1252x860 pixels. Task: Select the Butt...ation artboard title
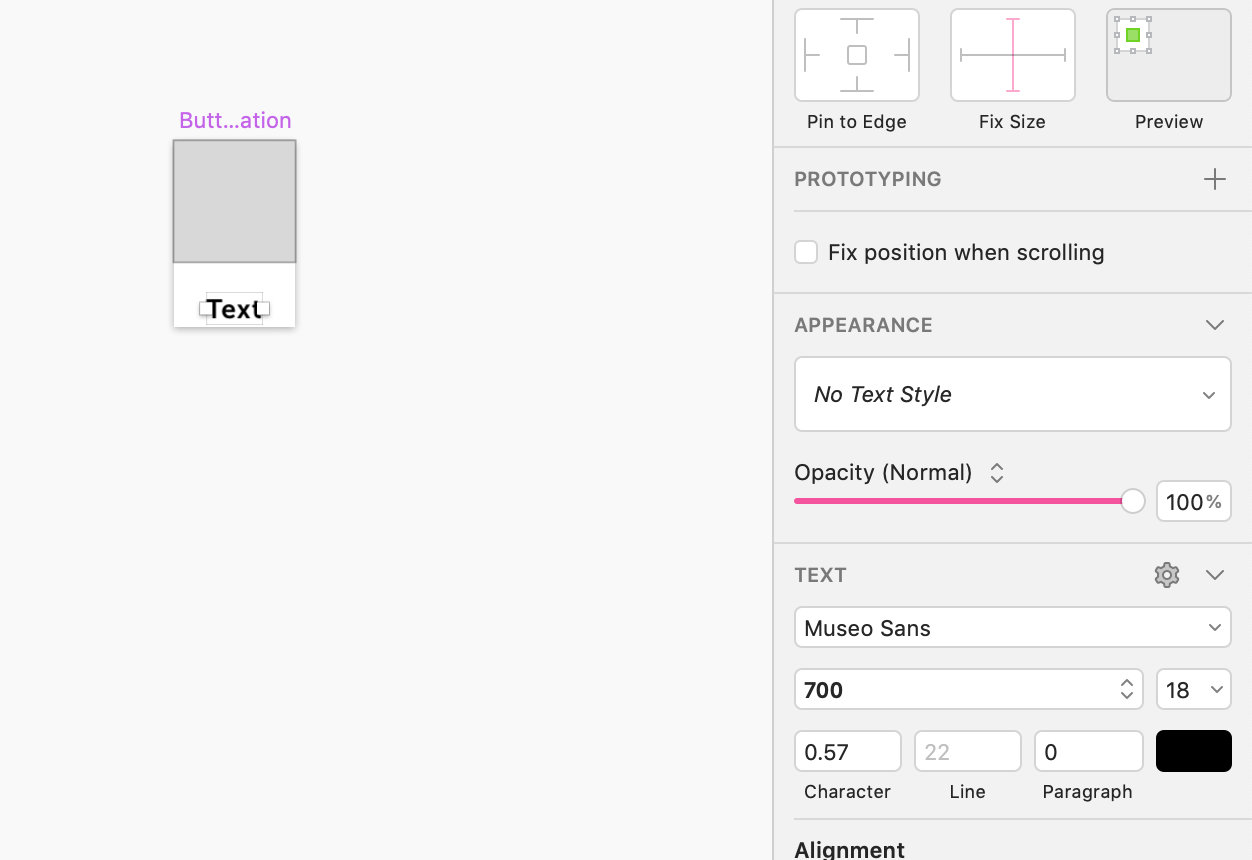tap(235, 120)
